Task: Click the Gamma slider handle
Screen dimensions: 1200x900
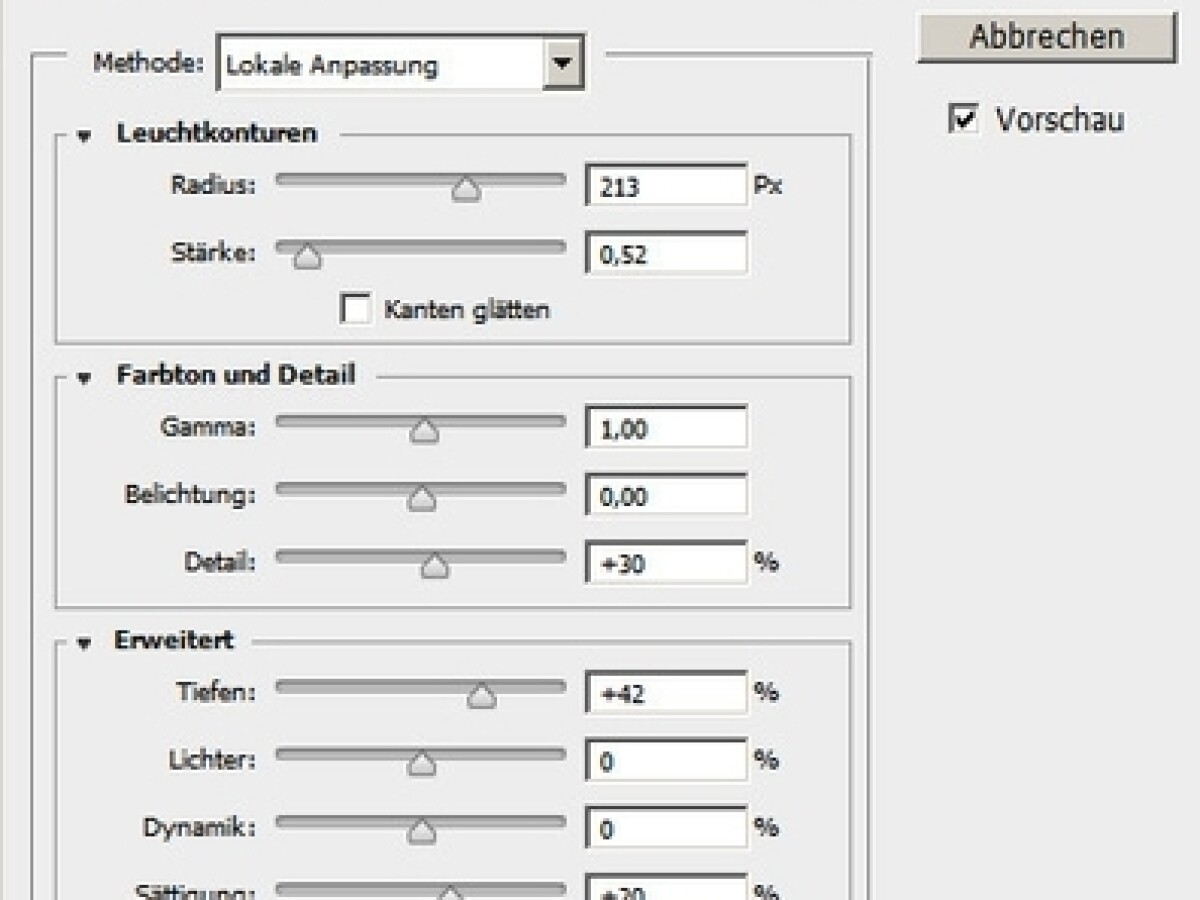Action: click(424, 430)
